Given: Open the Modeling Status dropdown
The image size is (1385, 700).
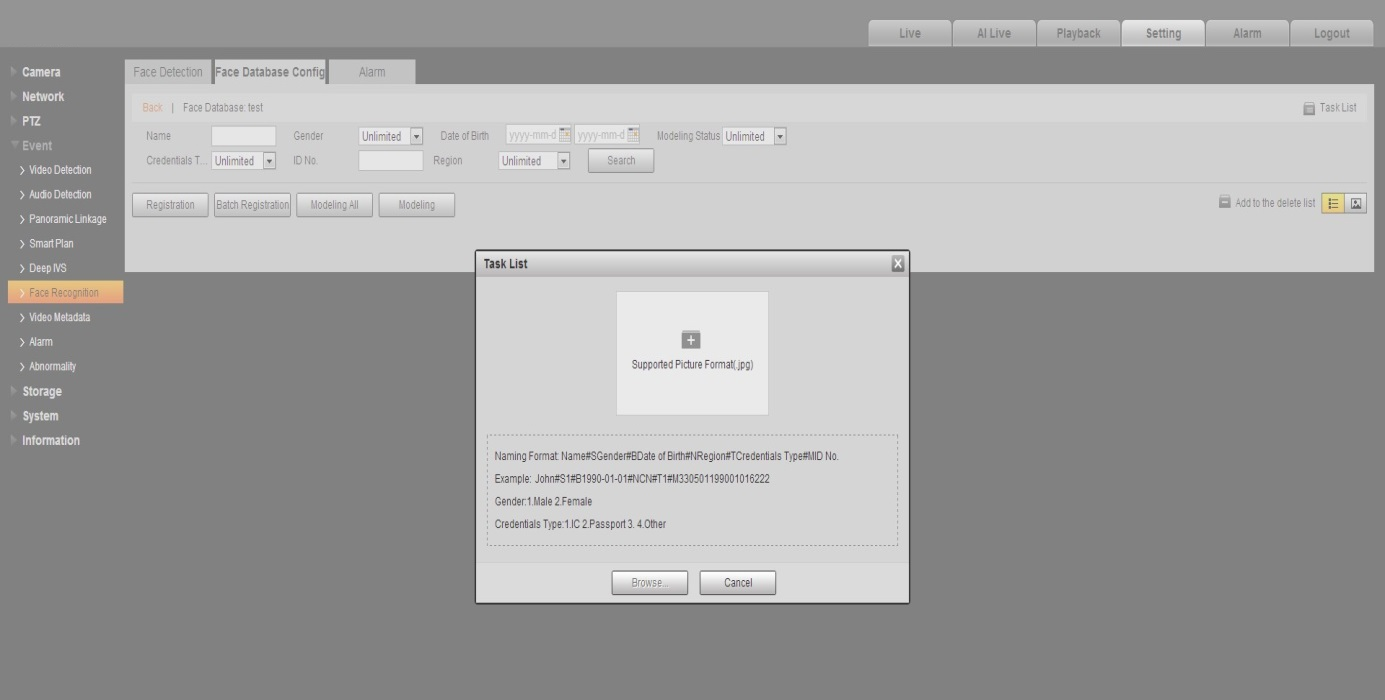Looking at the screenshot, I should point(755,136).
